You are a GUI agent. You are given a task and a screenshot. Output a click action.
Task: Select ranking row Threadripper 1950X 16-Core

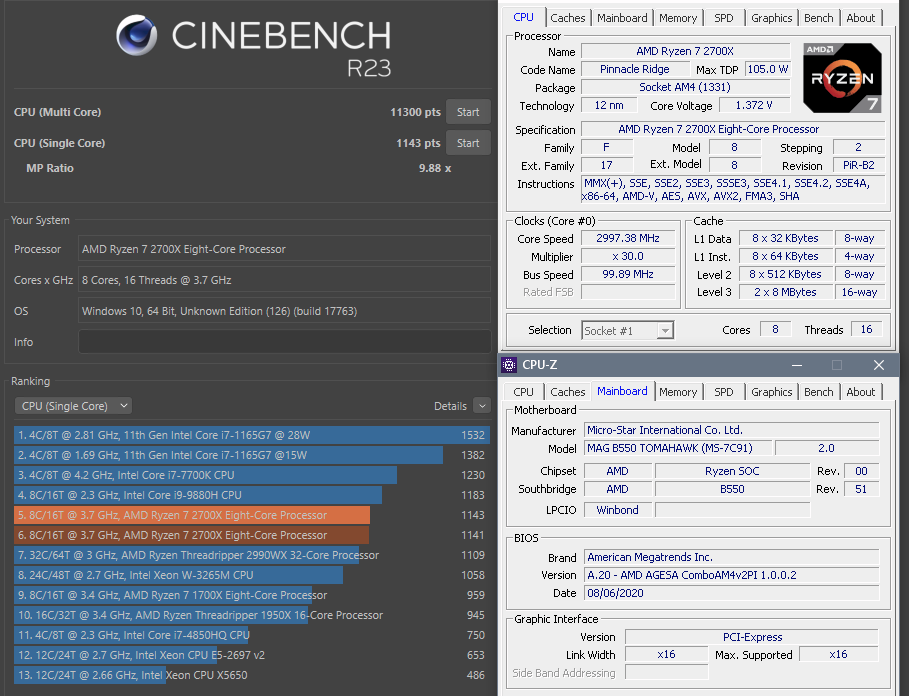click(252, 615)
